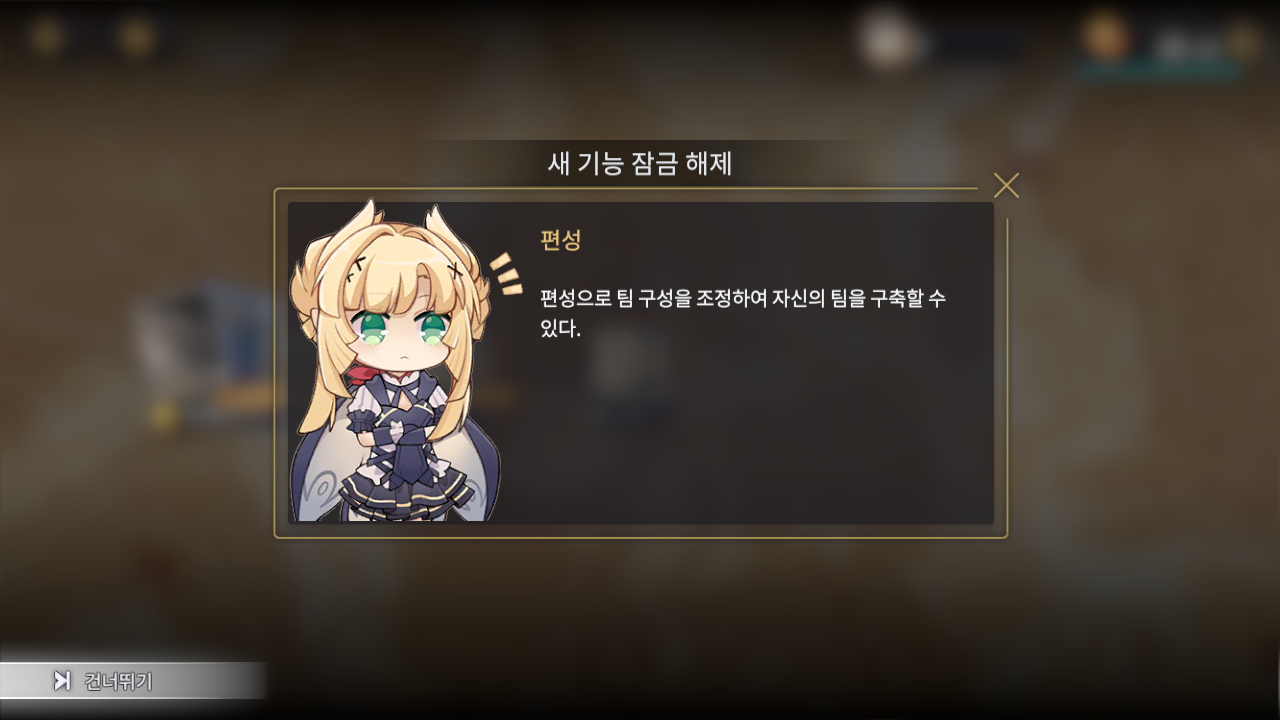Screen dimensions: 1280x720
Task: Click the second blurred round icon at top-left
Action: (x=136, y=37)
